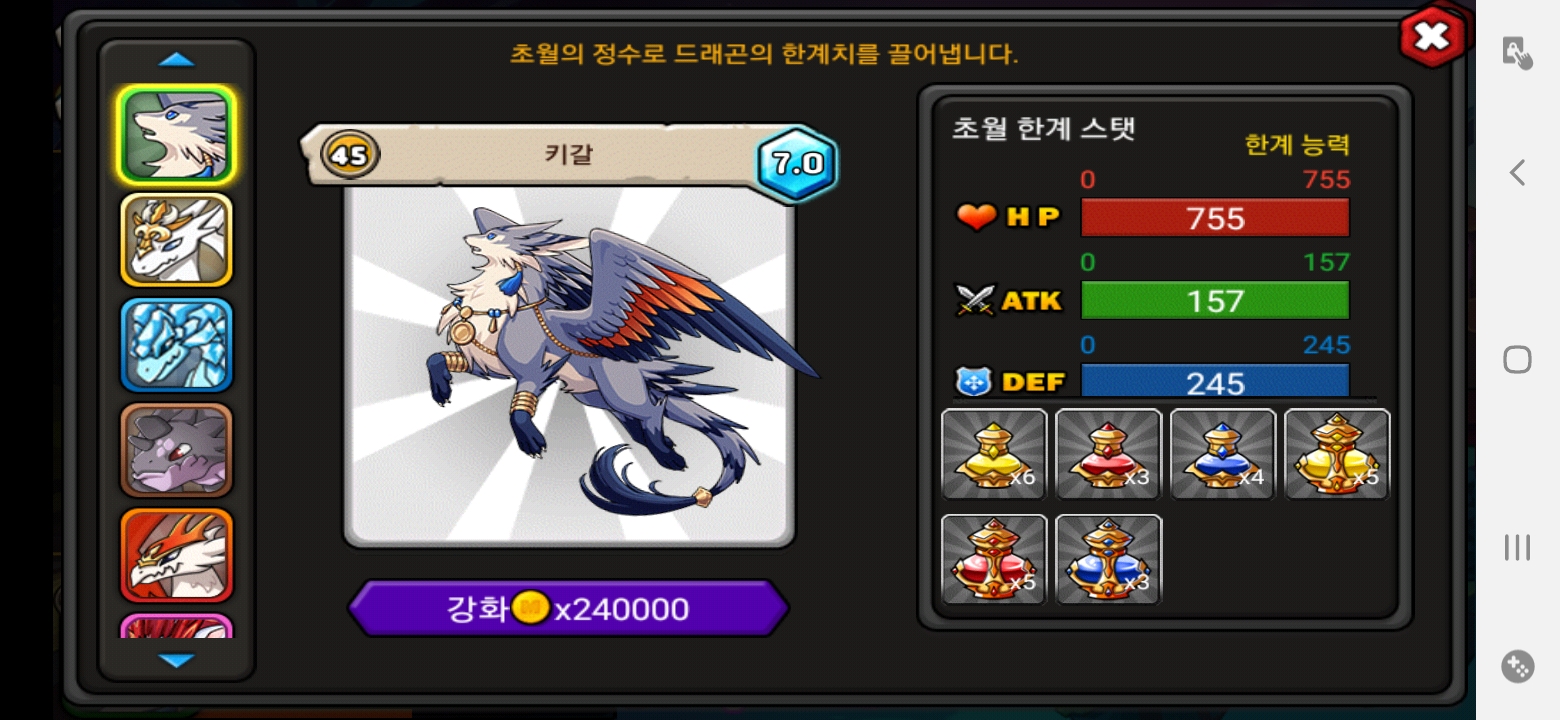Select the small blue potion x4
1560x720 pixels.
coord(1223,454)
